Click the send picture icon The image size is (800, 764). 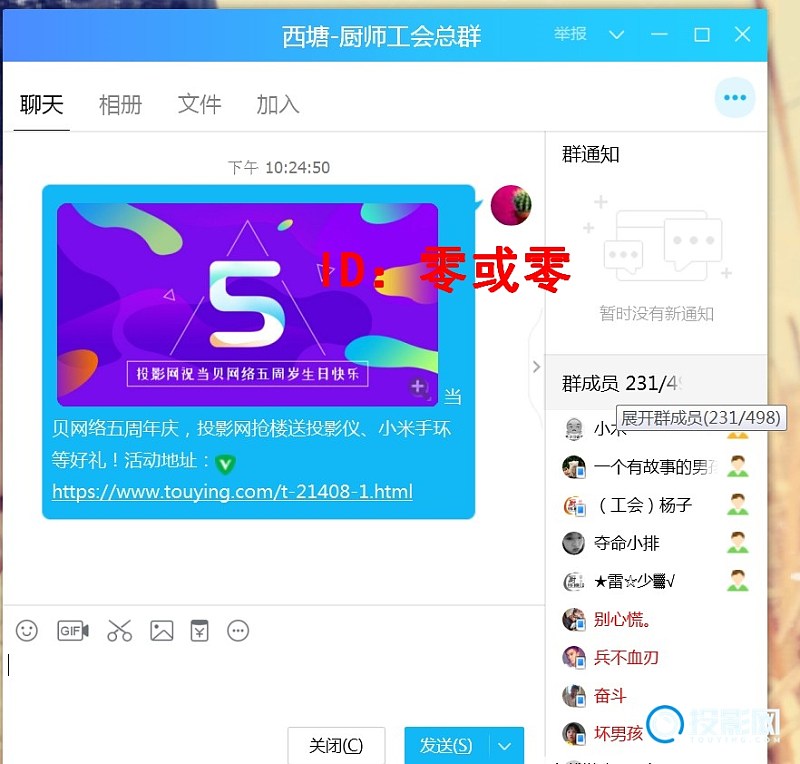[162, 631]
